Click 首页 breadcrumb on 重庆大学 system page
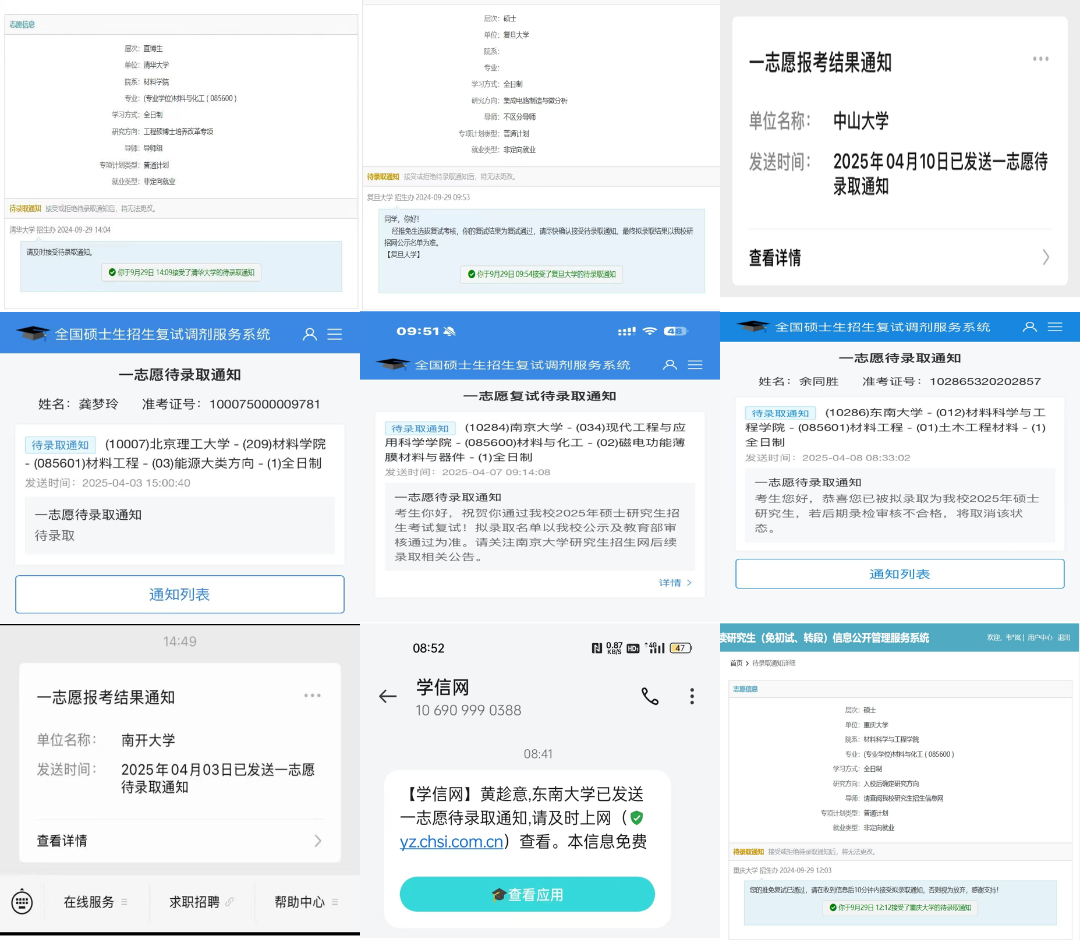Image resolution: width=1080 pixels, height=940 pixels. click(x=735, y=662)
